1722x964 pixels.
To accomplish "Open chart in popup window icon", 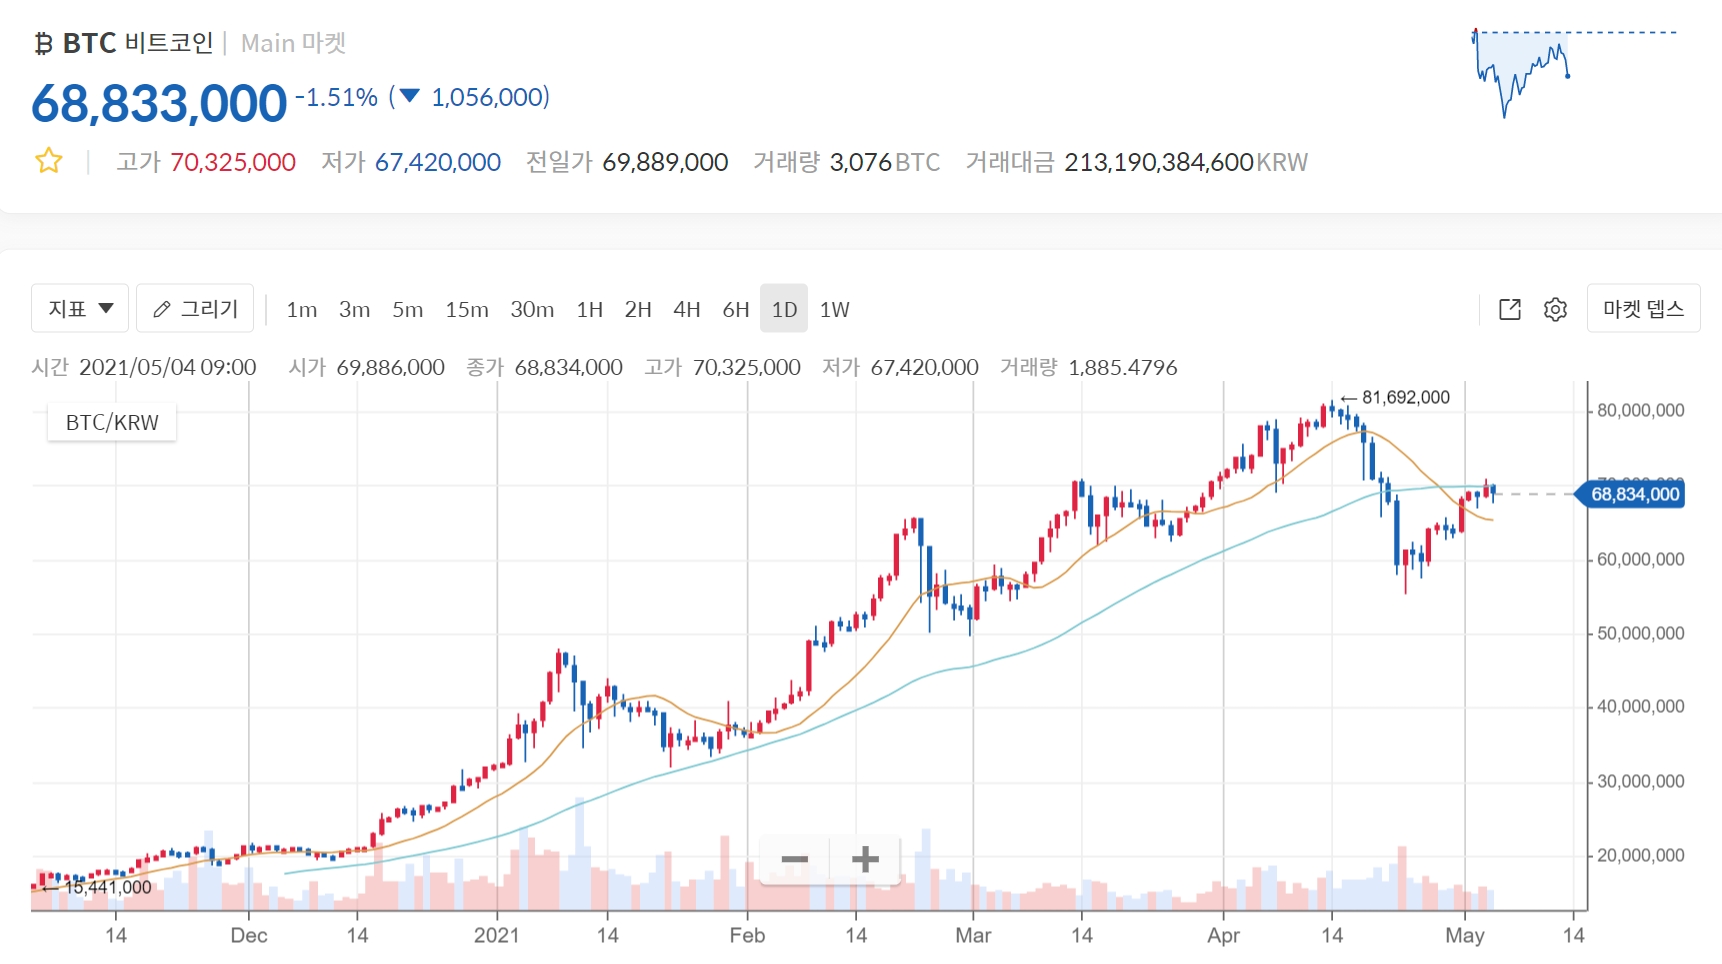I will (1510, 309).
